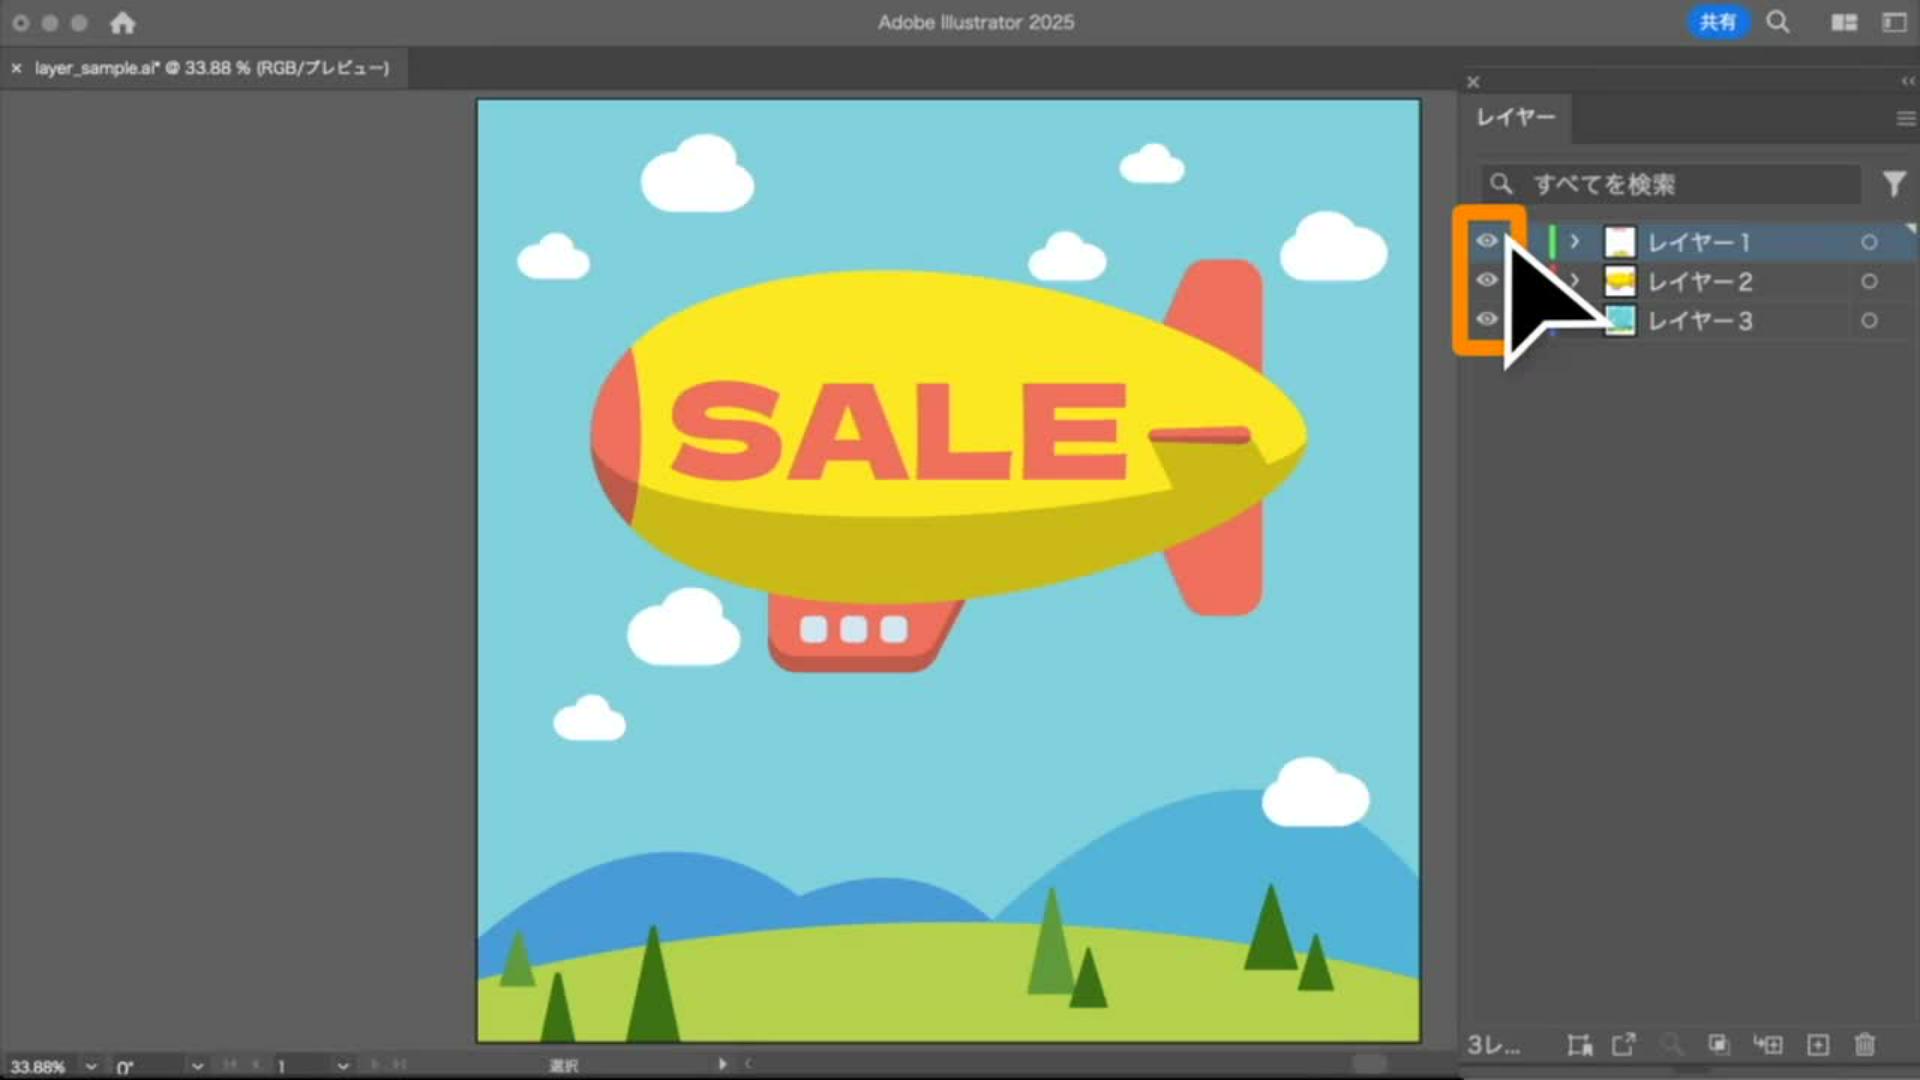
Task: Create new sublayer icon
Action: (x=1768, y=1045)
